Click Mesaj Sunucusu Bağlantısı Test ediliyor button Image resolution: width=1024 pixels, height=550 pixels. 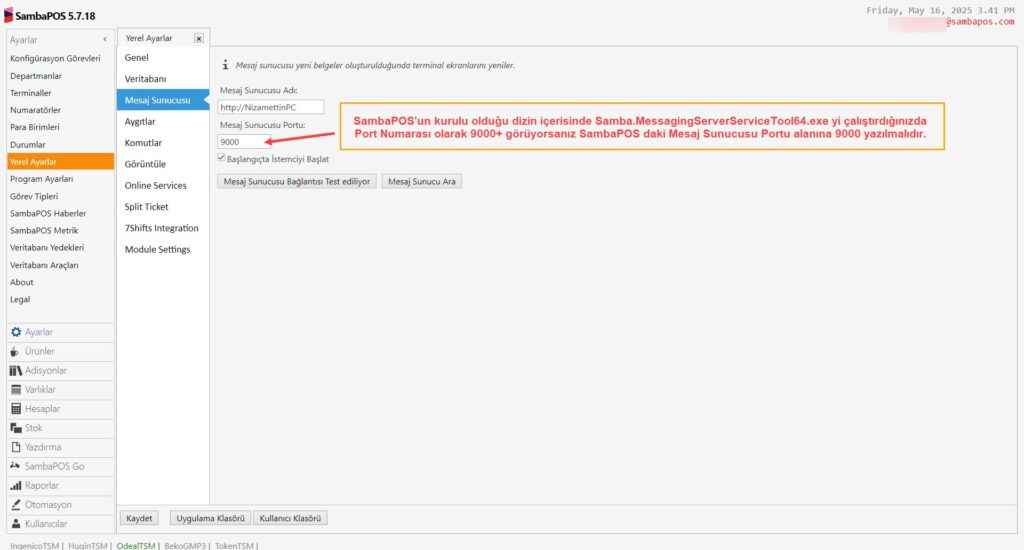[296, 182]
